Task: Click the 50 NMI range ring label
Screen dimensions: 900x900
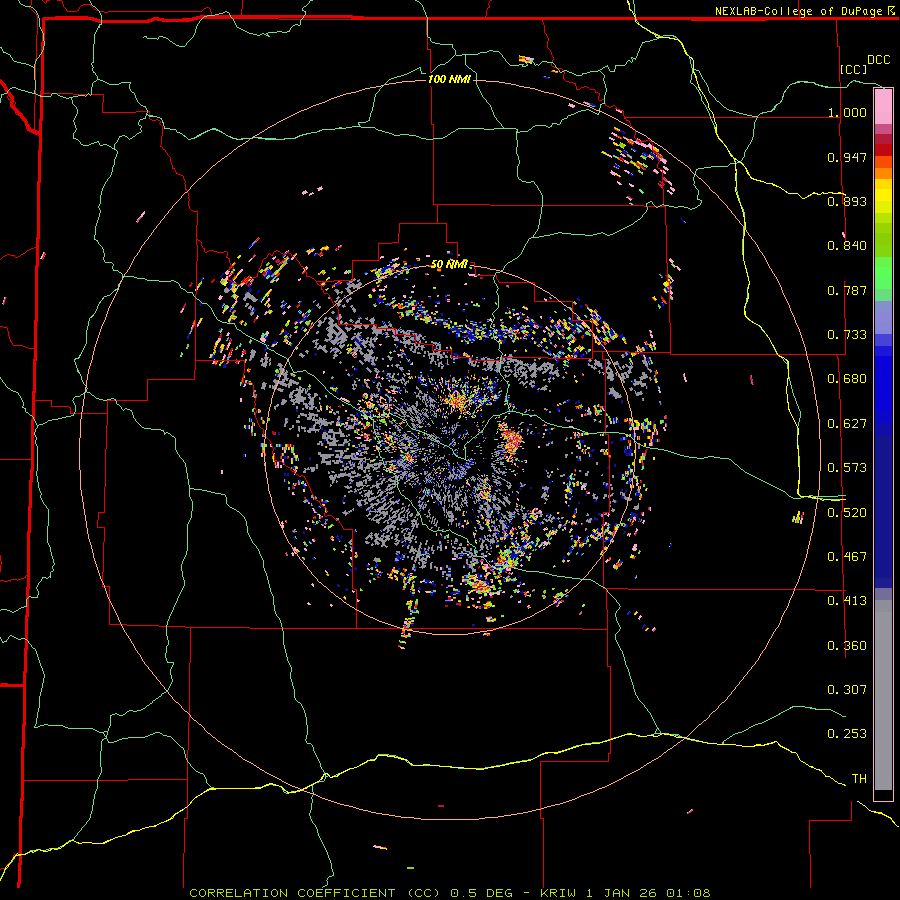Action: 449,265
